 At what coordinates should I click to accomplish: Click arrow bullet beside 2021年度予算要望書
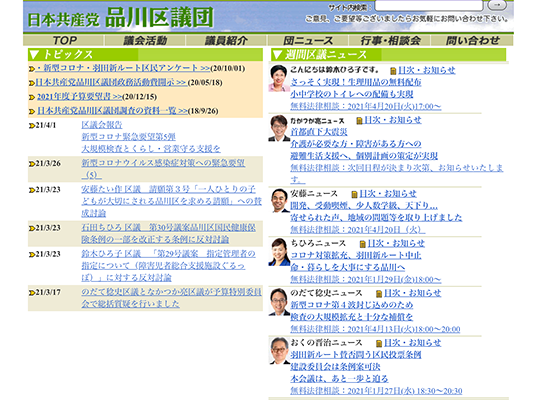click(32, 97)
